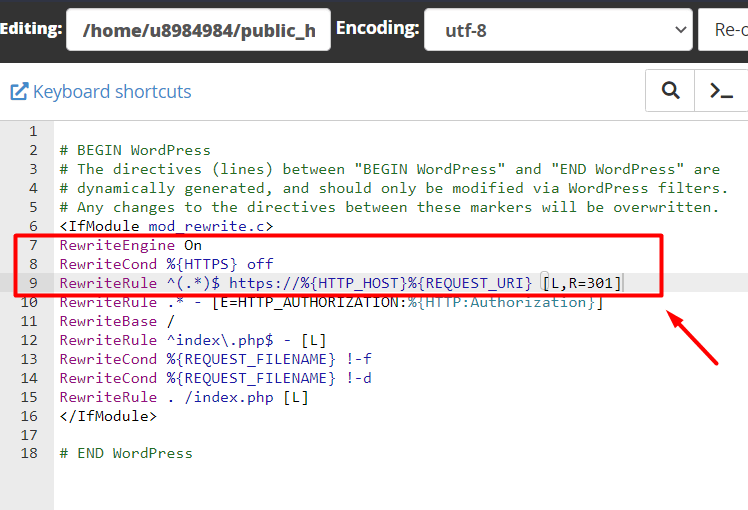The image size is (748, 510).
Task: Click the '<IfModule mod_rewrite.c>' line
Action: [x=166, y=226]
